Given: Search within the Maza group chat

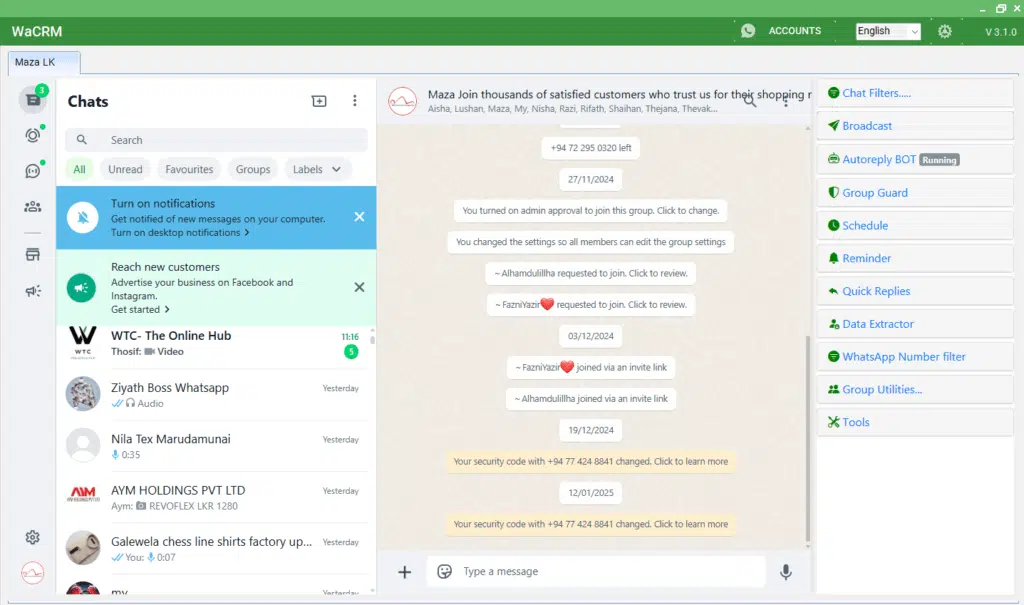Looking at the screenshot, I should coord(750,100).
